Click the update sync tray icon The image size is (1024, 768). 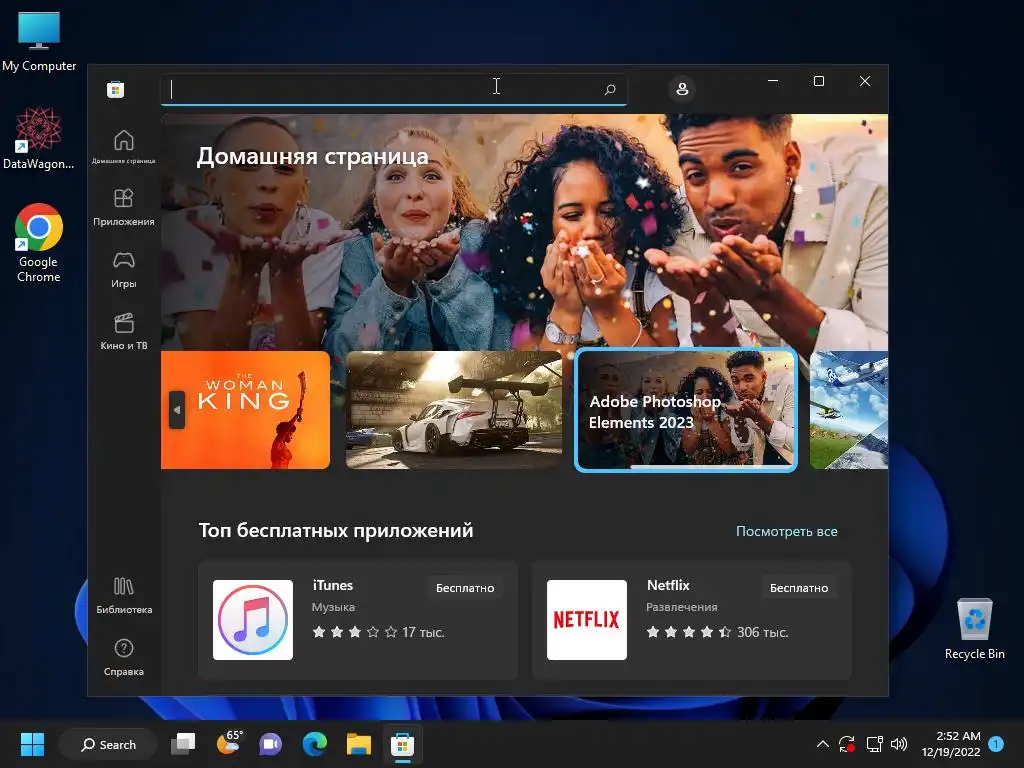click(x=847, y=744)
